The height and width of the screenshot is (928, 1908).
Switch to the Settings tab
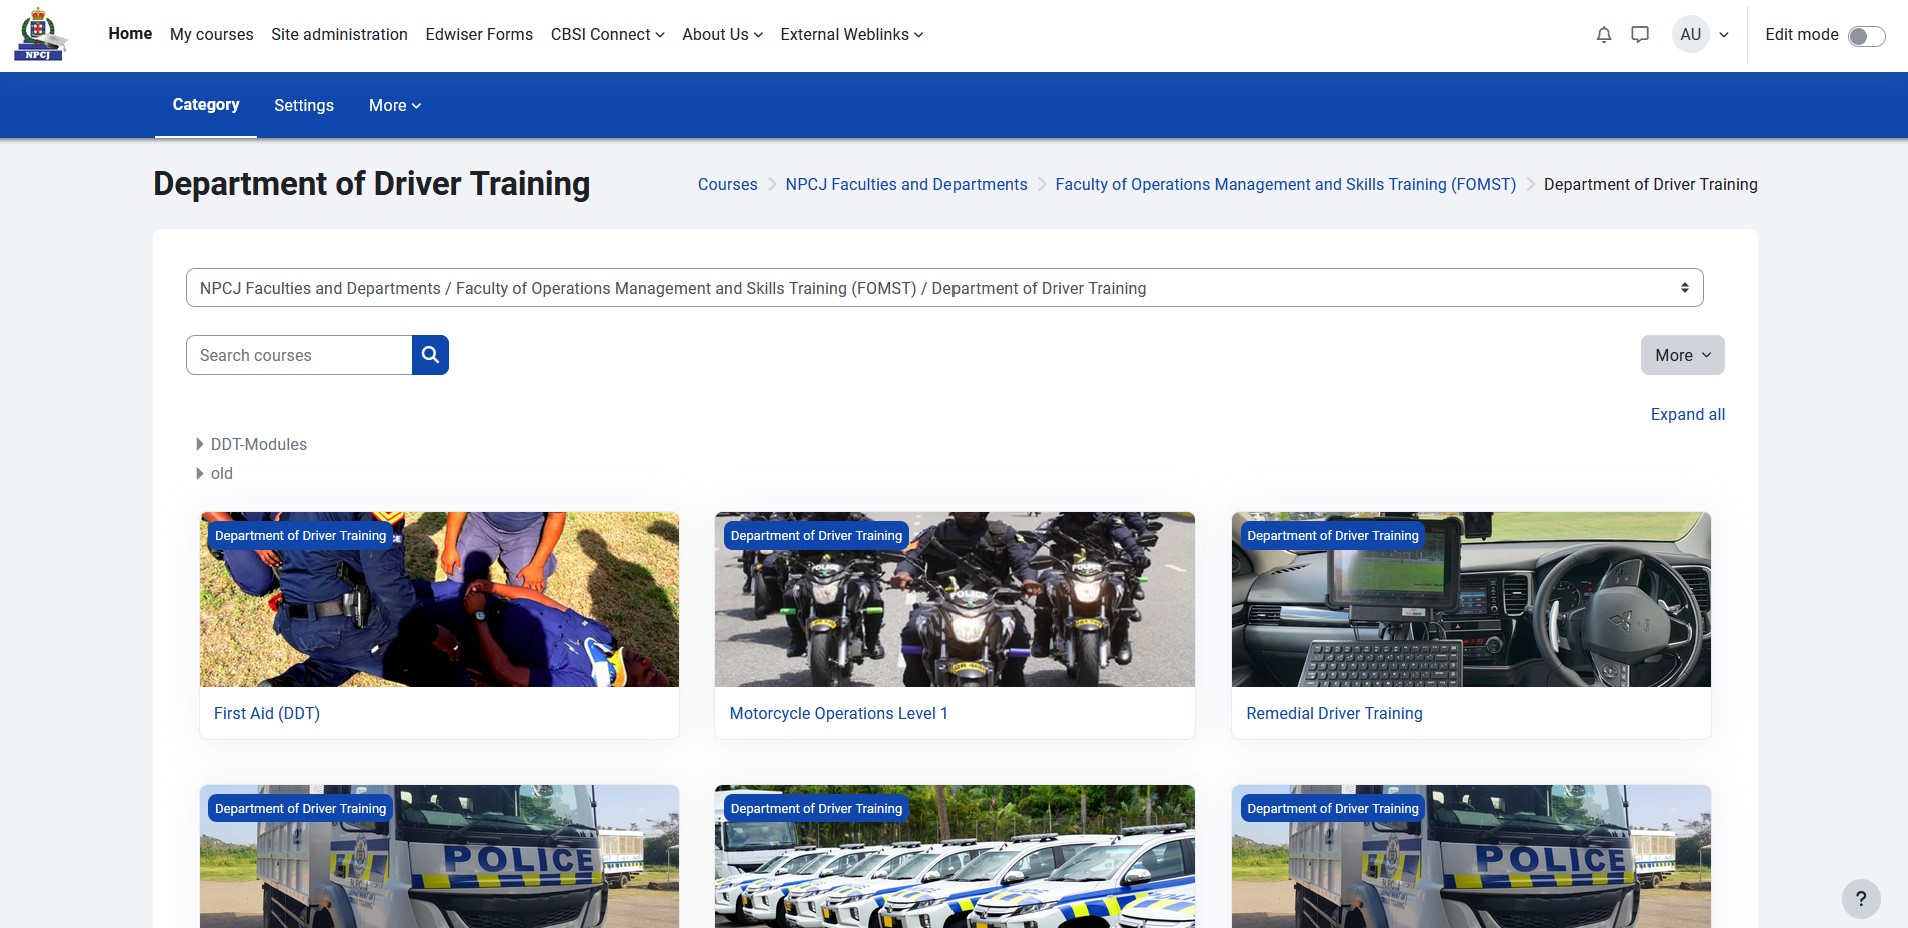(x=304, y=106)
